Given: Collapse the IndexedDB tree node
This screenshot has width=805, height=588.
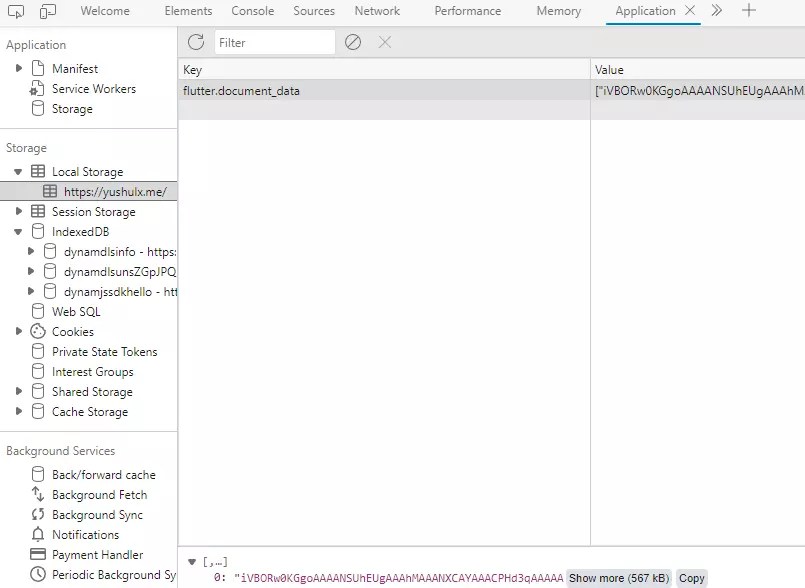Looking at the screenshot, I should point(18,231).
